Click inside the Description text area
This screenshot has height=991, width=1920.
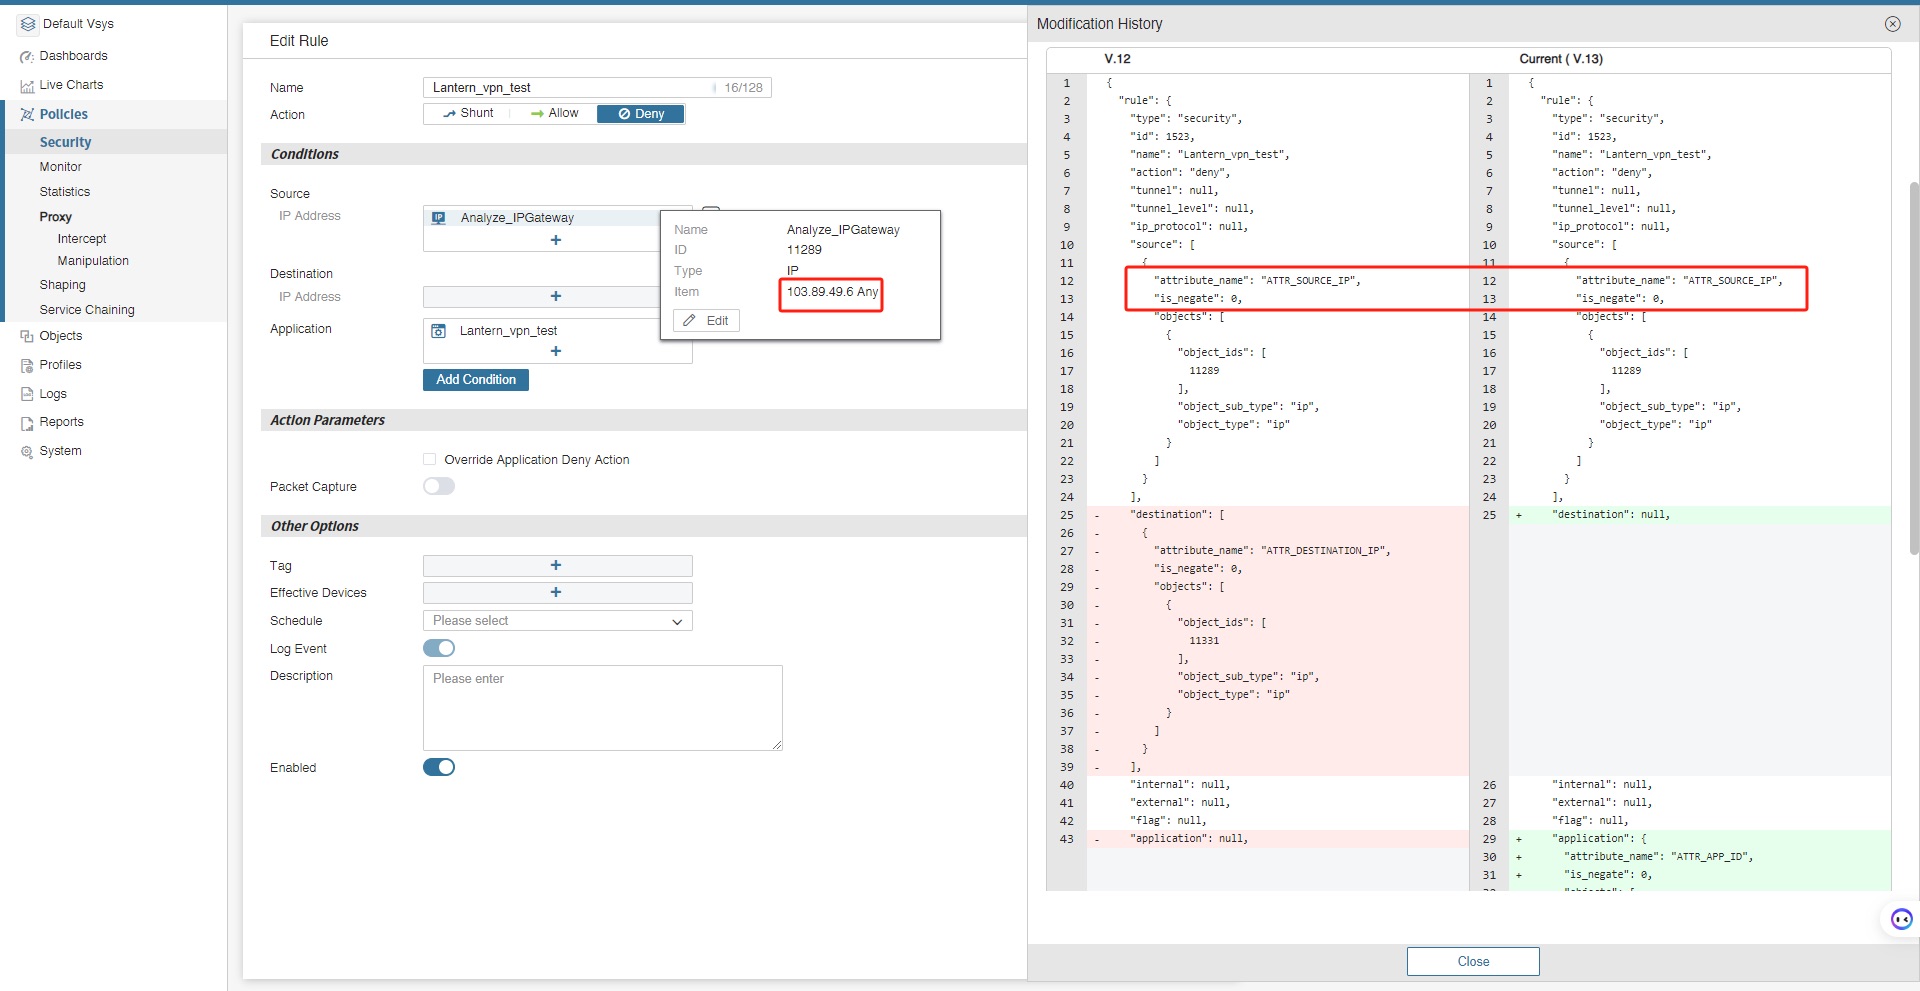click(x=602, y=708)
